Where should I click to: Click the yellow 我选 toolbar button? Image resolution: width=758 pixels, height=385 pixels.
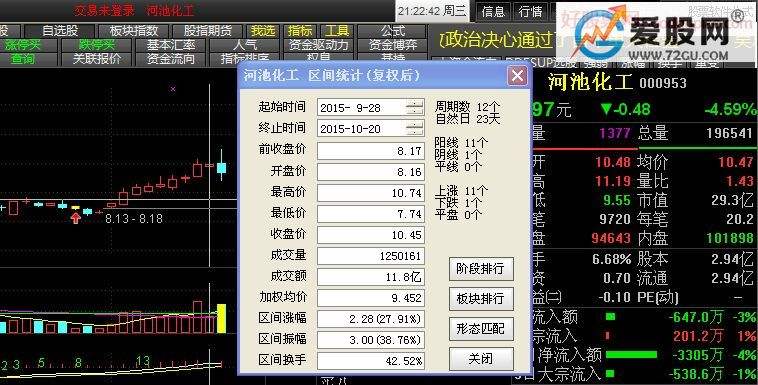click(262, 31)
